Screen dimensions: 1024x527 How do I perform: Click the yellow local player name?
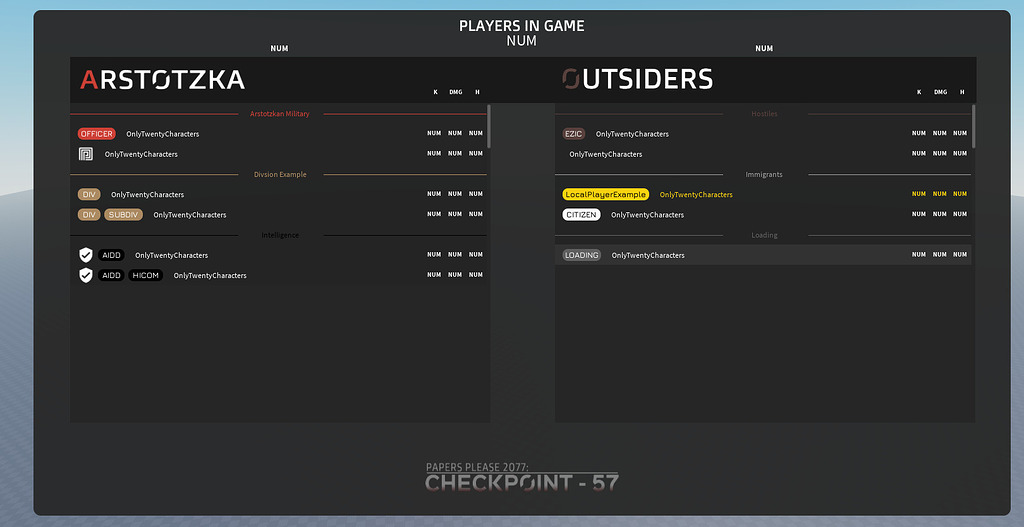click(696, 195)
